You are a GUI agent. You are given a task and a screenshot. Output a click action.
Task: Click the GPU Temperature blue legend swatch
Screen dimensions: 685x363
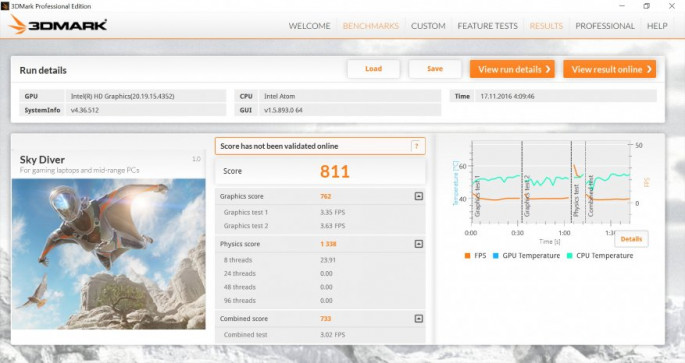tap(495, 256)
